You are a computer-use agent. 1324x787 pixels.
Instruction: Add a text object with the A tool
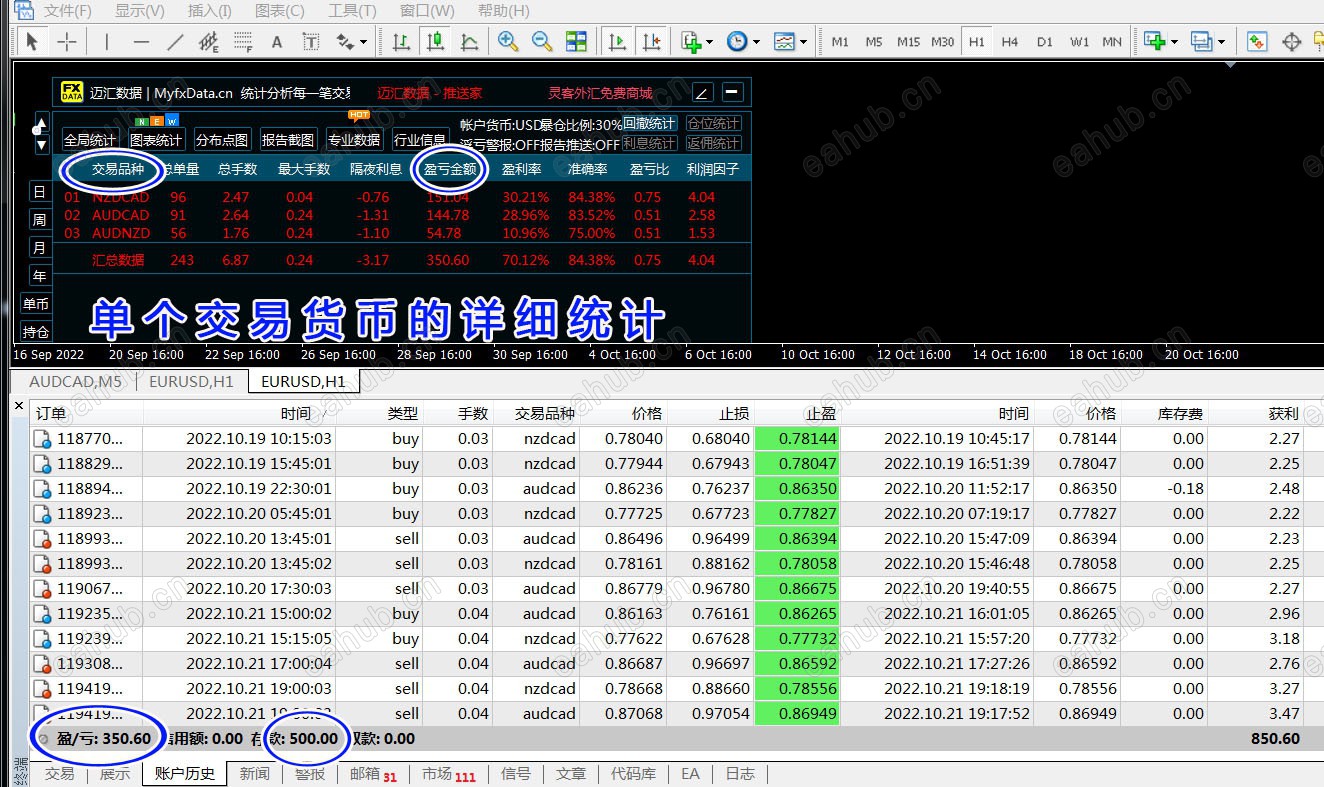coord(277,42)
